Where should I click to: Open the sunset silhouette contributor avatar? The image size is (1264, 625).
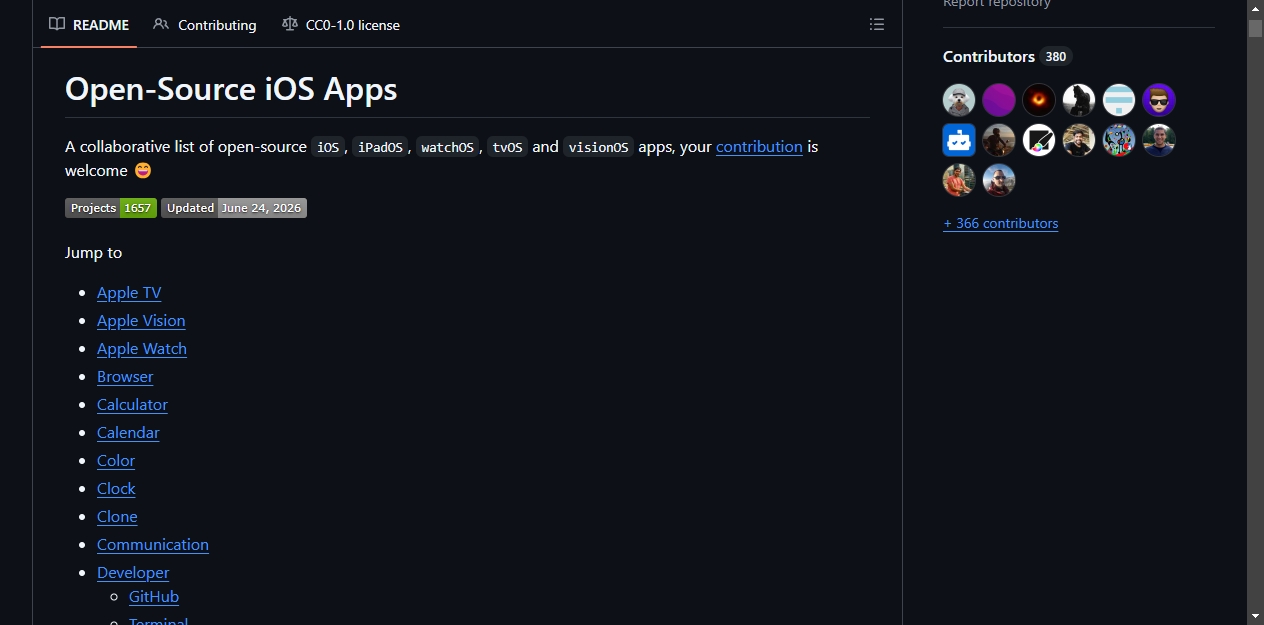(x=999, y=140)
